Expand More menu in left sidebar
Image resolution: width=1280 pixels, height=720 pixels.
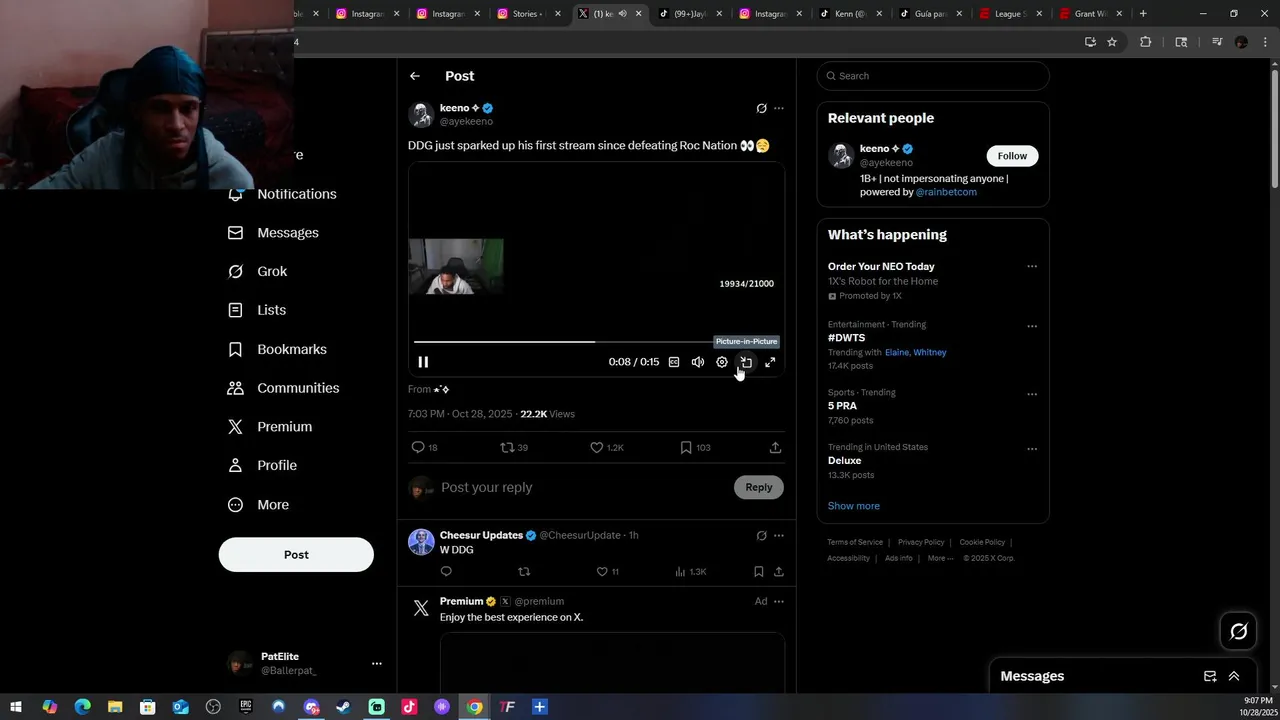[x=258, y=505]
